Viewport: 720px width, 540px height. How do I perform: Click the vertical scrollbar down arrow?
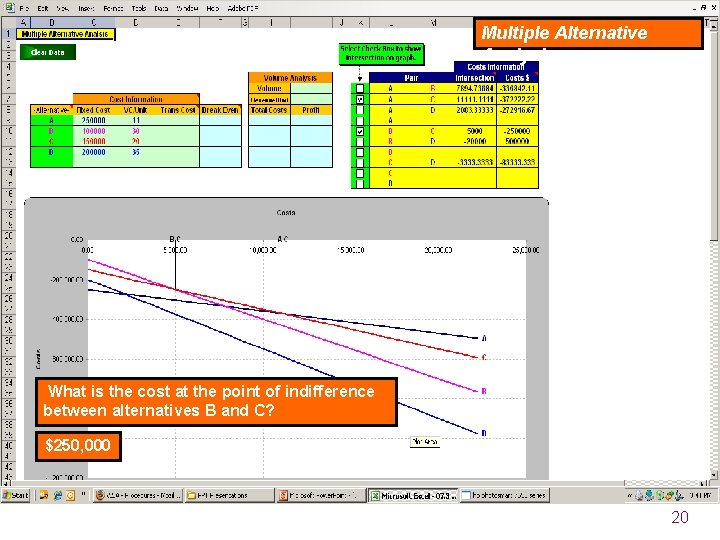[714, 475]
